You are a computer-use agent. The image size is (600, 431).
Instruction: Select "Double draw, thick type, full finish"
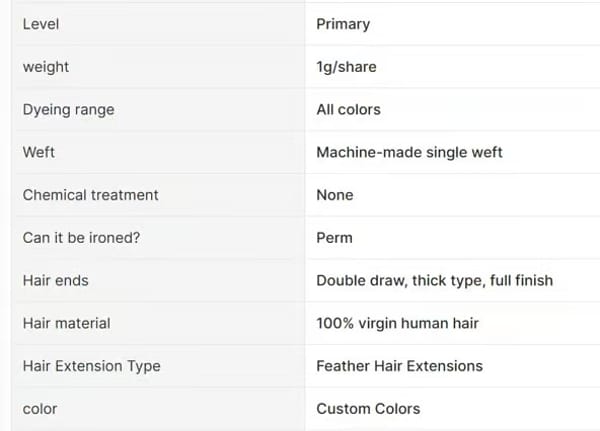click(434, 281)
